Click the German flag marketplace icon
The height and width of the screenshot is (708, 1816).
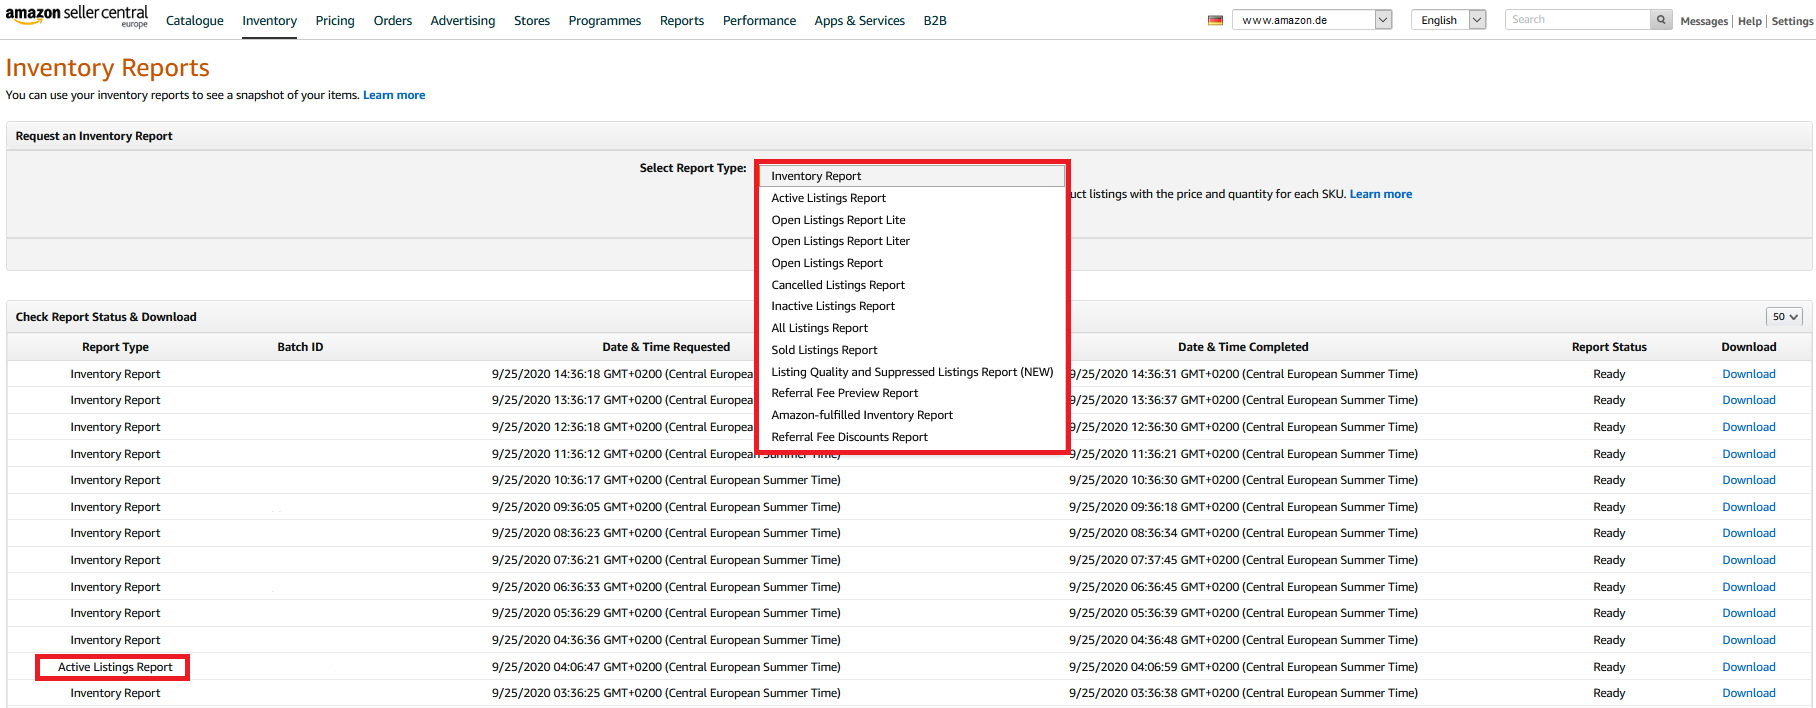click(1215, 20)
